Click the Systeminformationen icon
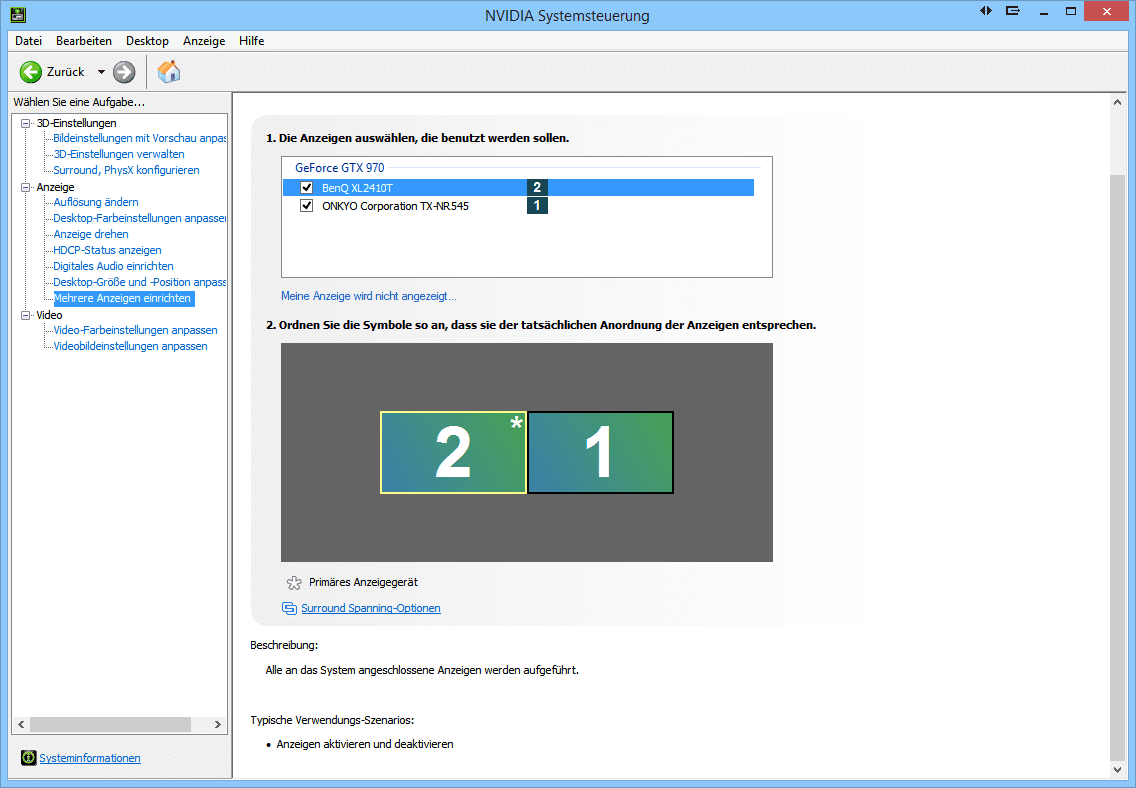Screen dimensions: 1136x788 coord(28,758)
